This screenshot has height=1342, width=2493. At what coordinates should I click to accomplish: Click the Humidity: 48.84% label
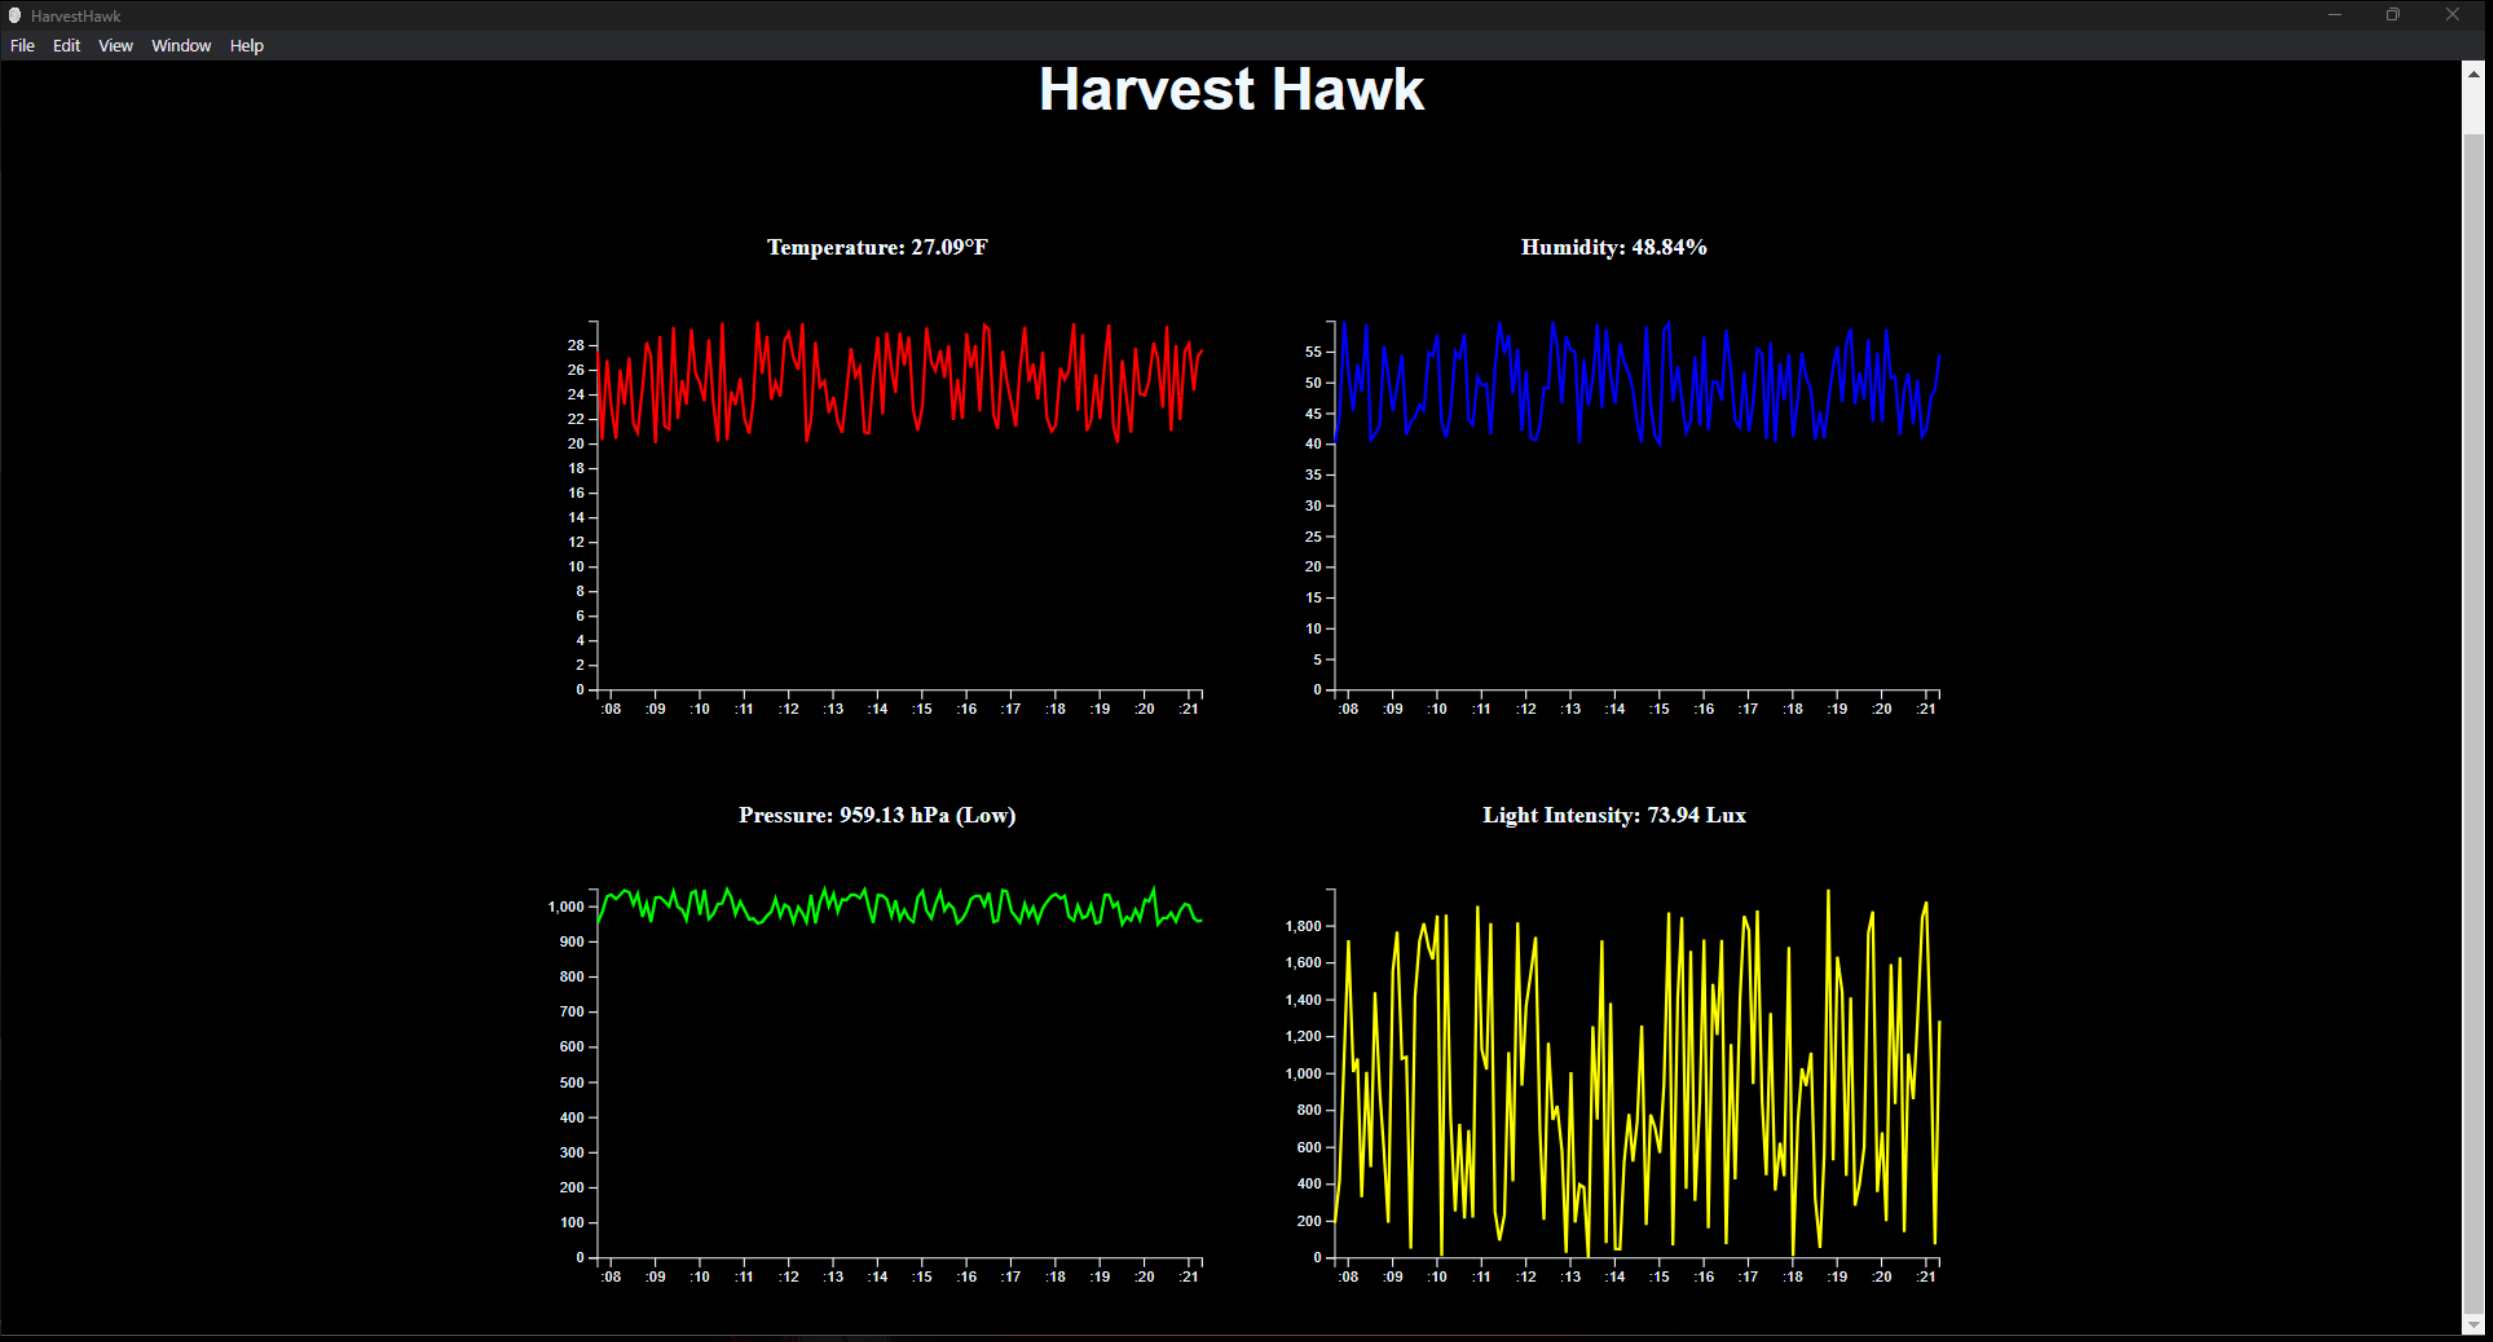point(1612,247)
